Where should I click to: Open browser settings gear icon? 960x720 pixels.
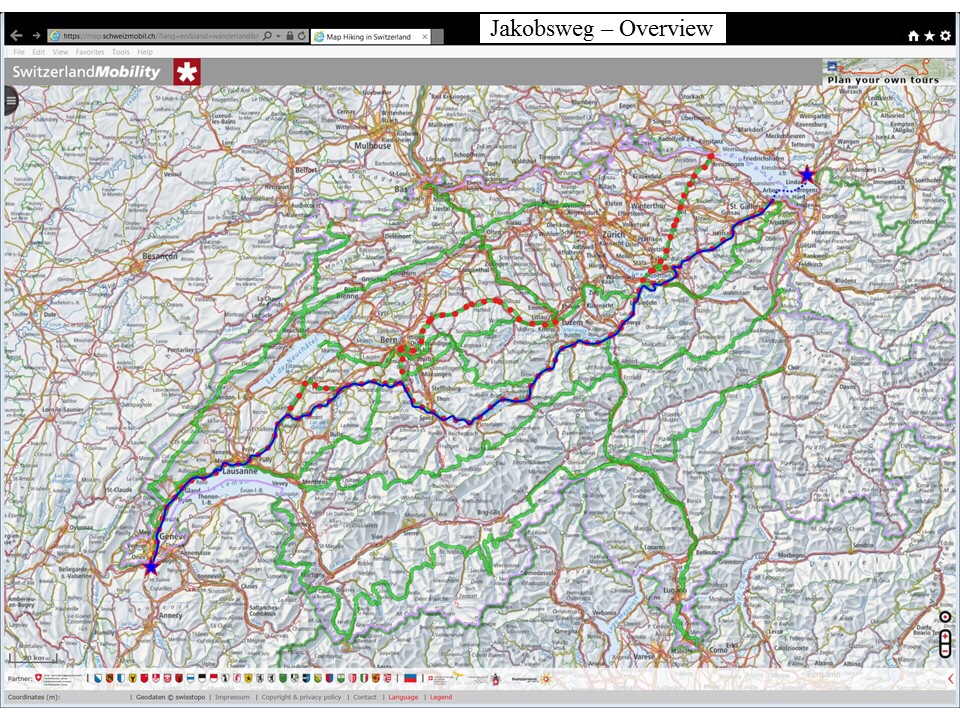point(945,36)
